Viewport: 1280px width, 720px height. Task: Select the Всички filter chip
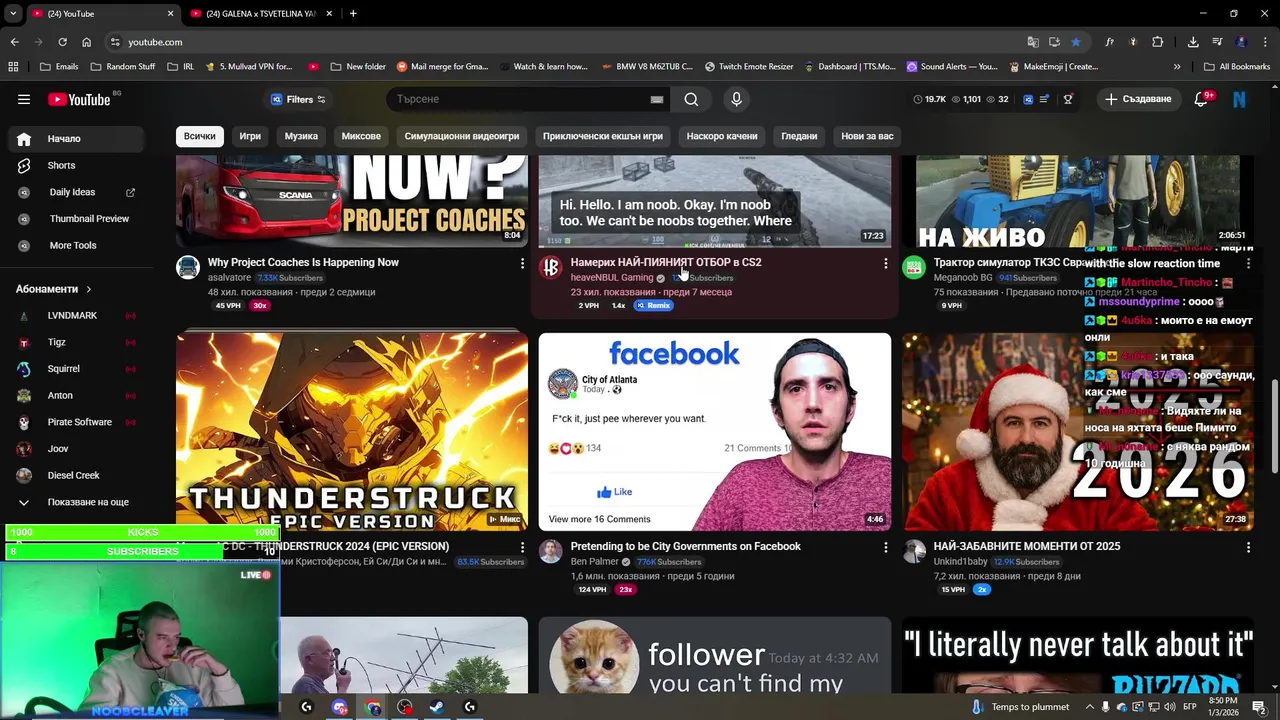coord(199,136)
